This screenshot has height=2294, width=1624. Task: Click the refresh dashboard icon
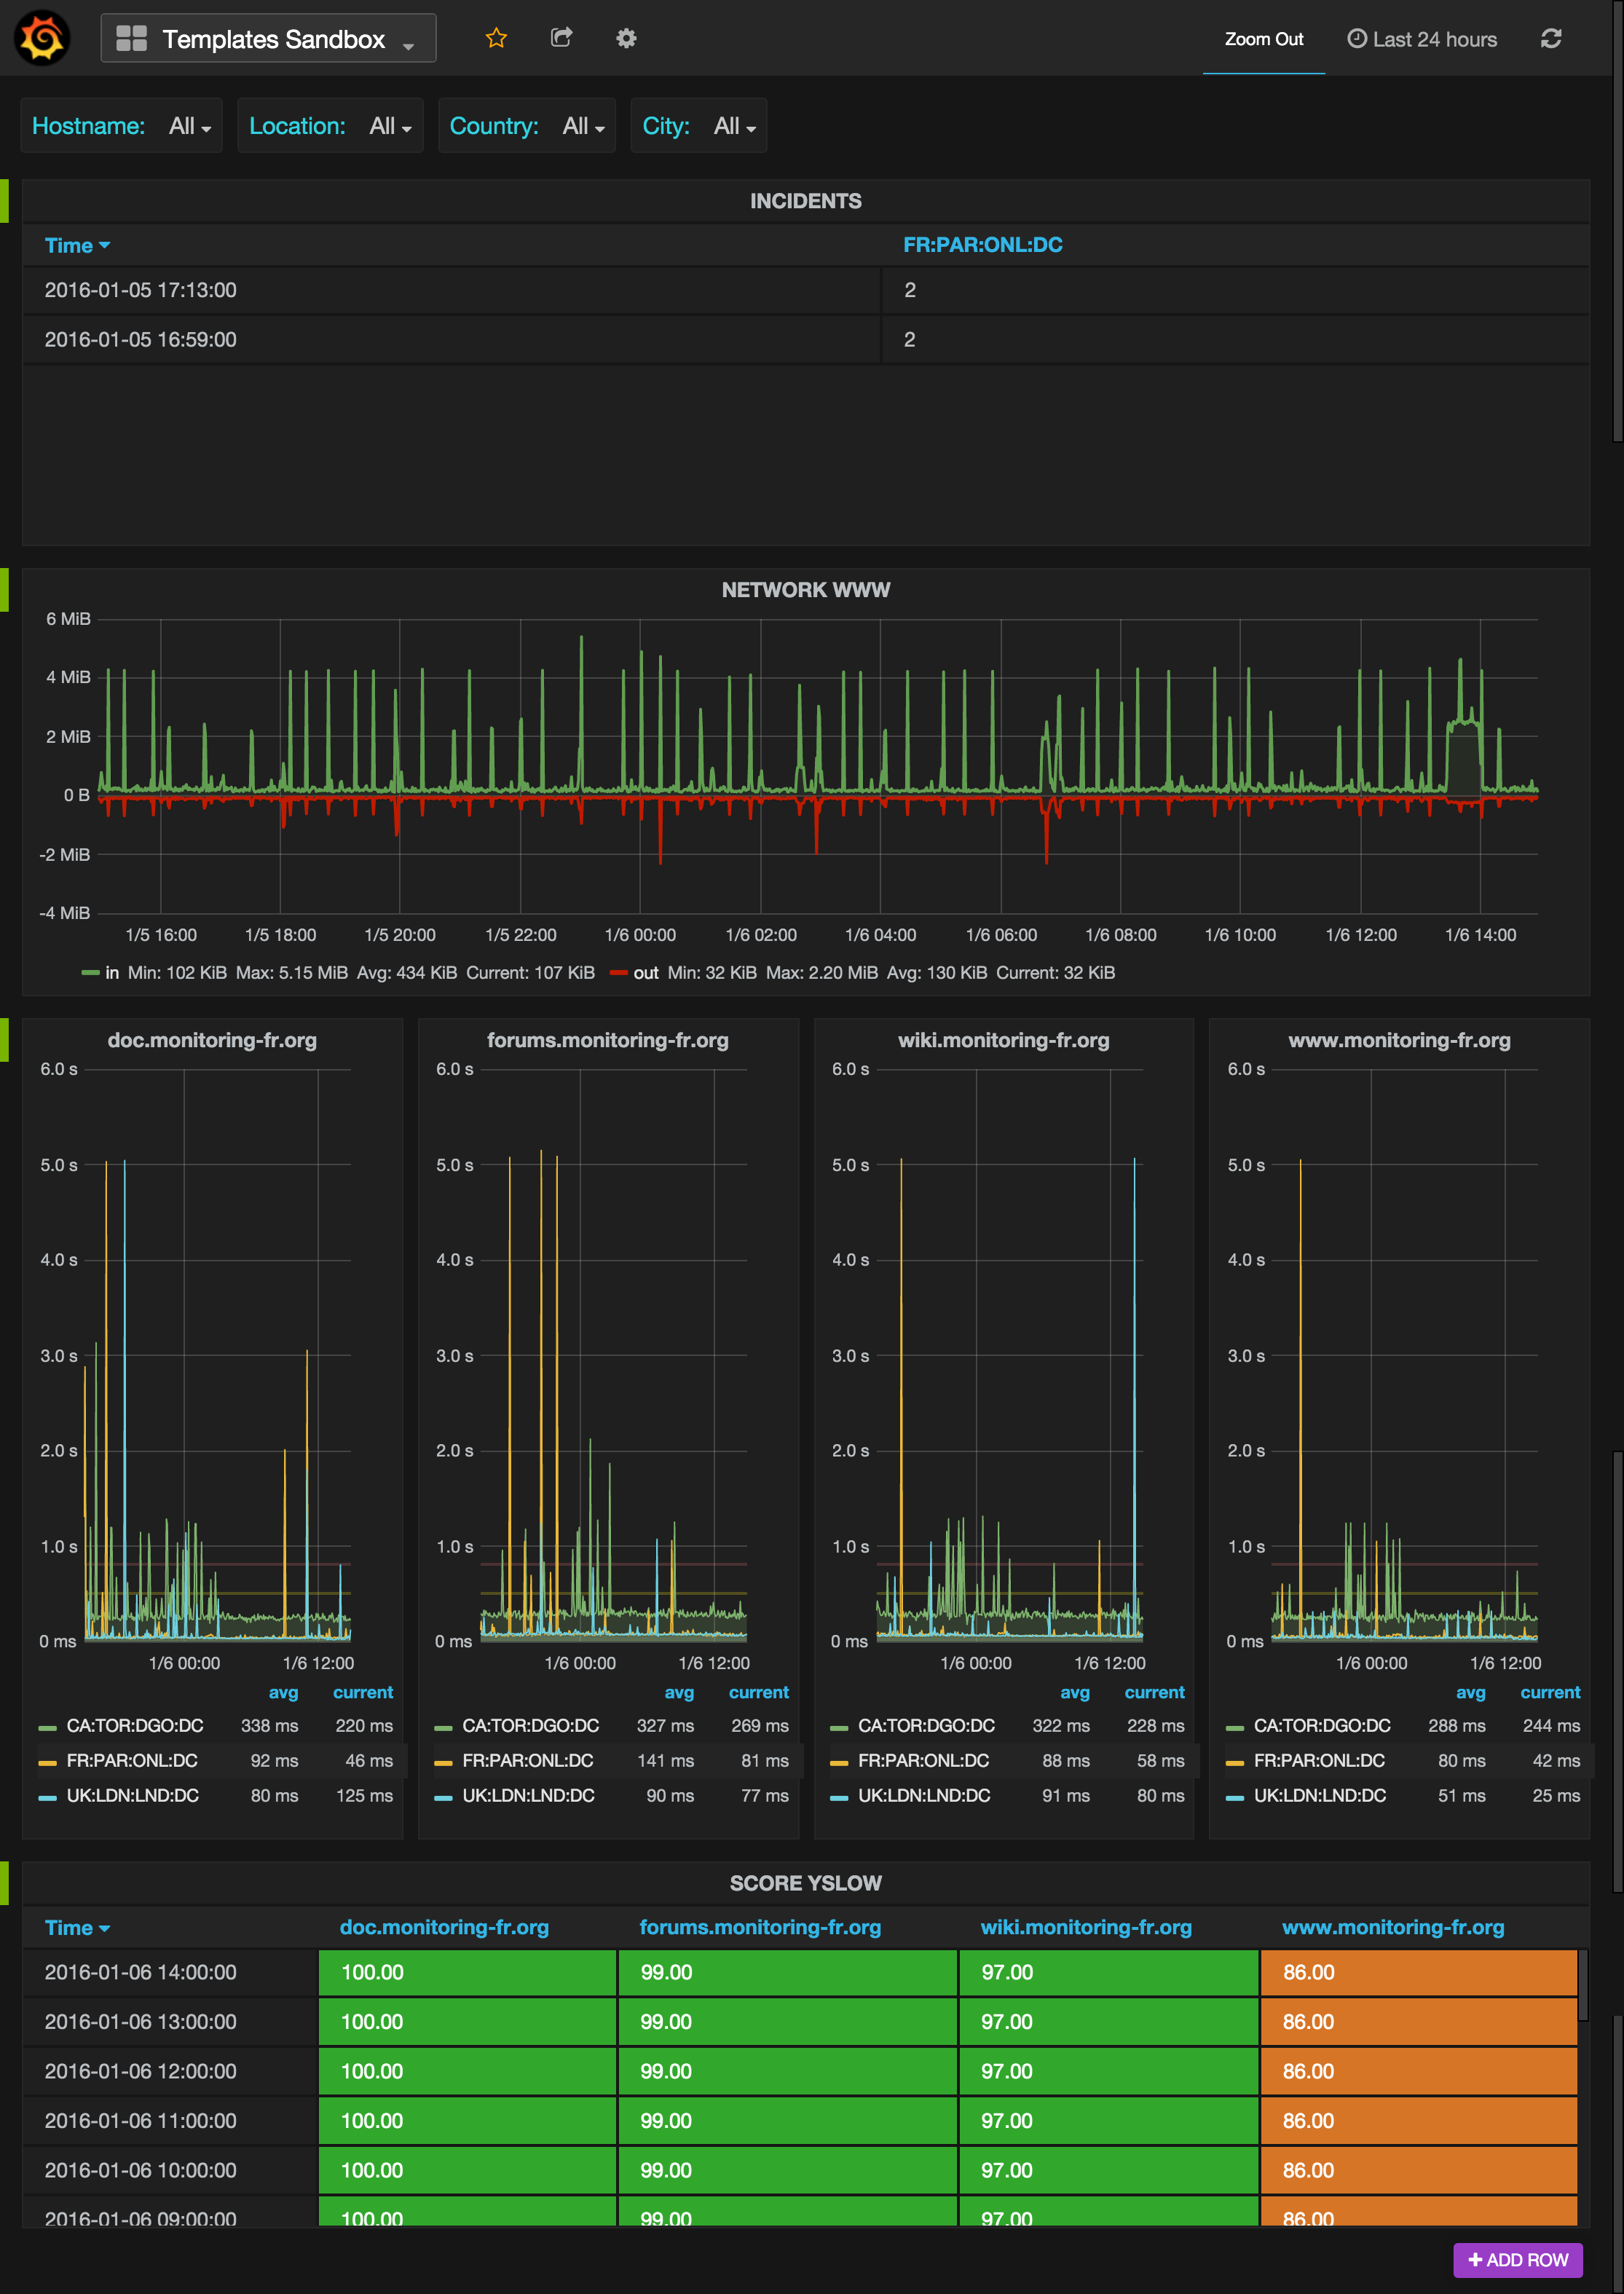tap(1551, 39)
